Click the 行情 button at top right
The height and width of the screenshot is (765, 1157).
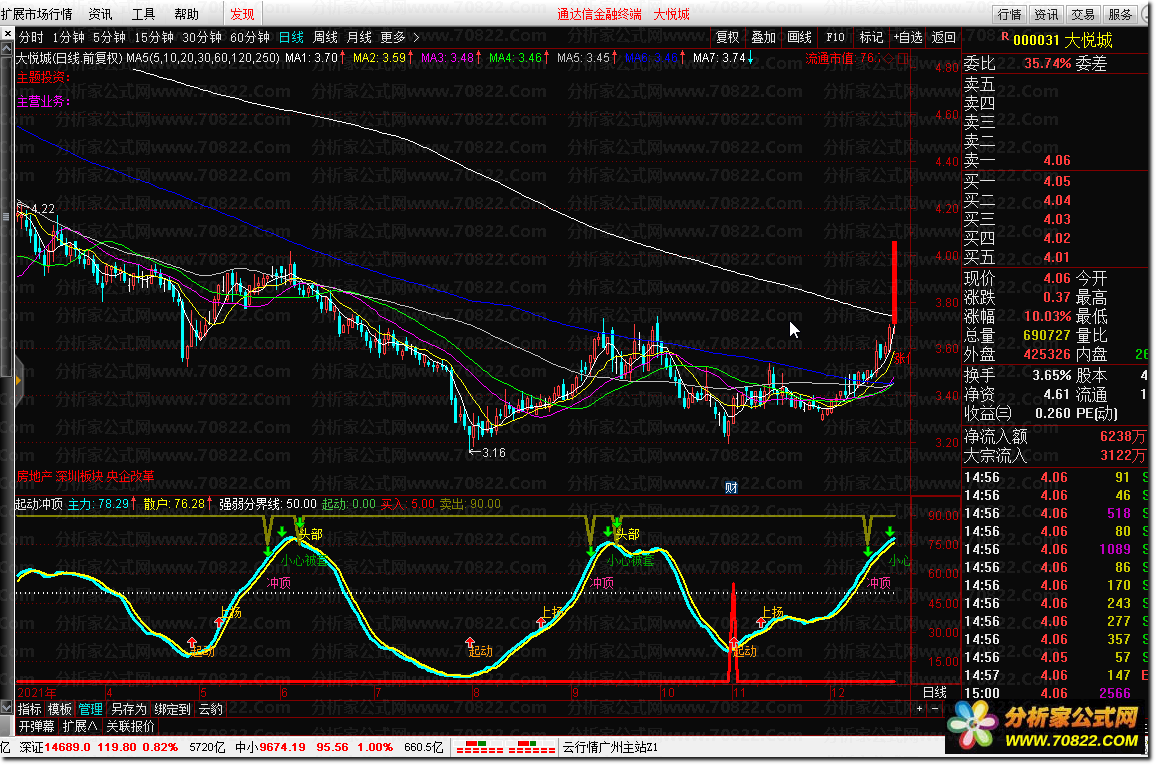pos(1009,14)
